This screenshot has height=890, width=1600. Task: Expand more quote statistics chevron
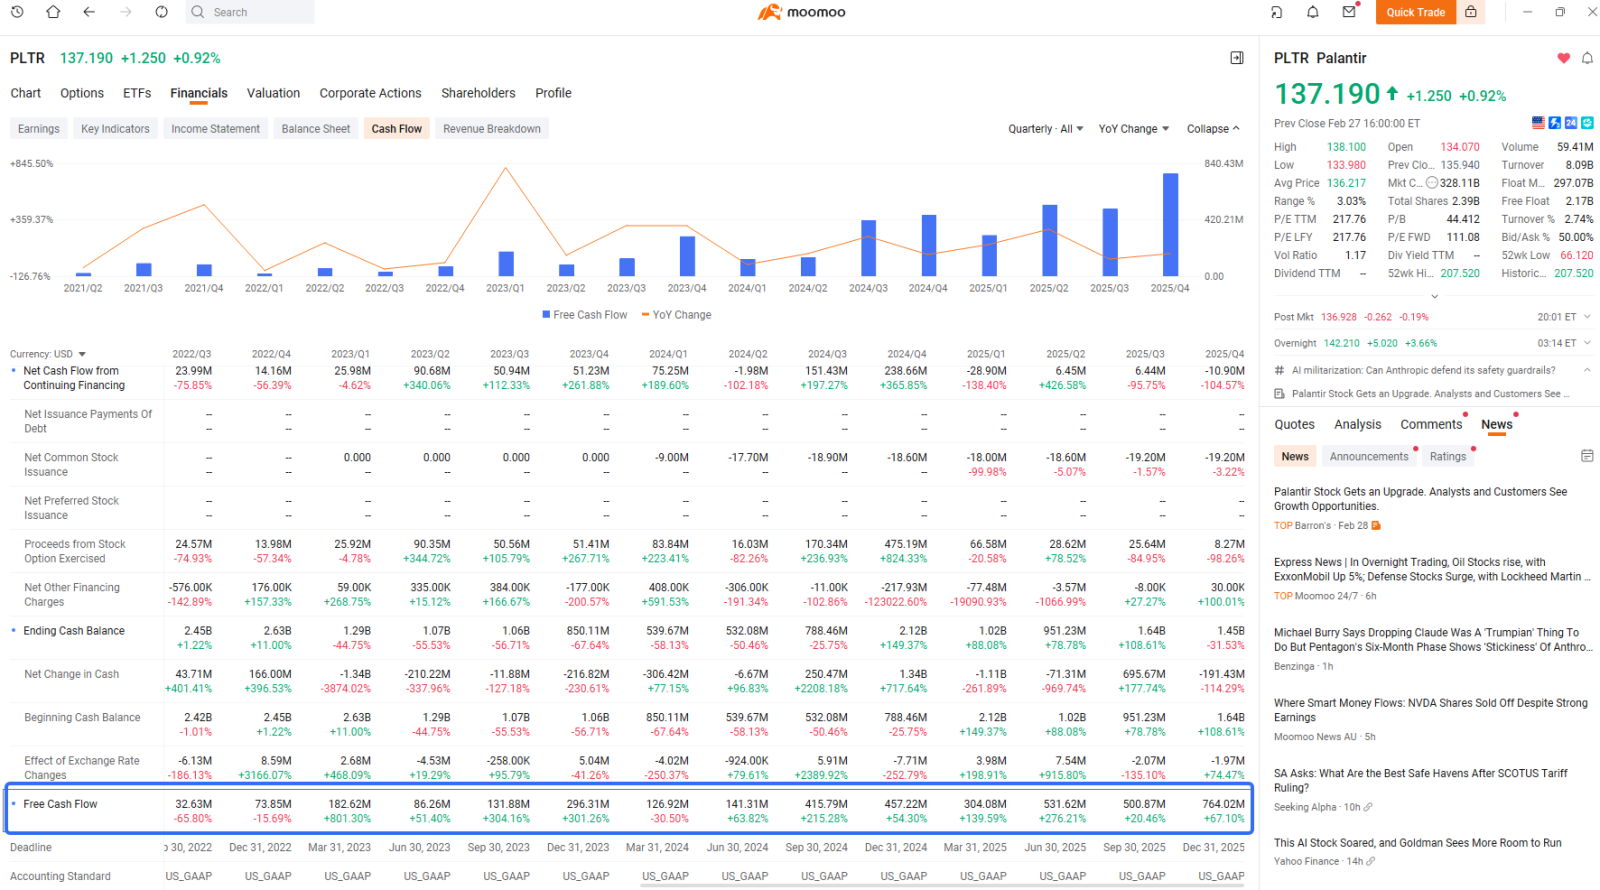[1434, 296]
